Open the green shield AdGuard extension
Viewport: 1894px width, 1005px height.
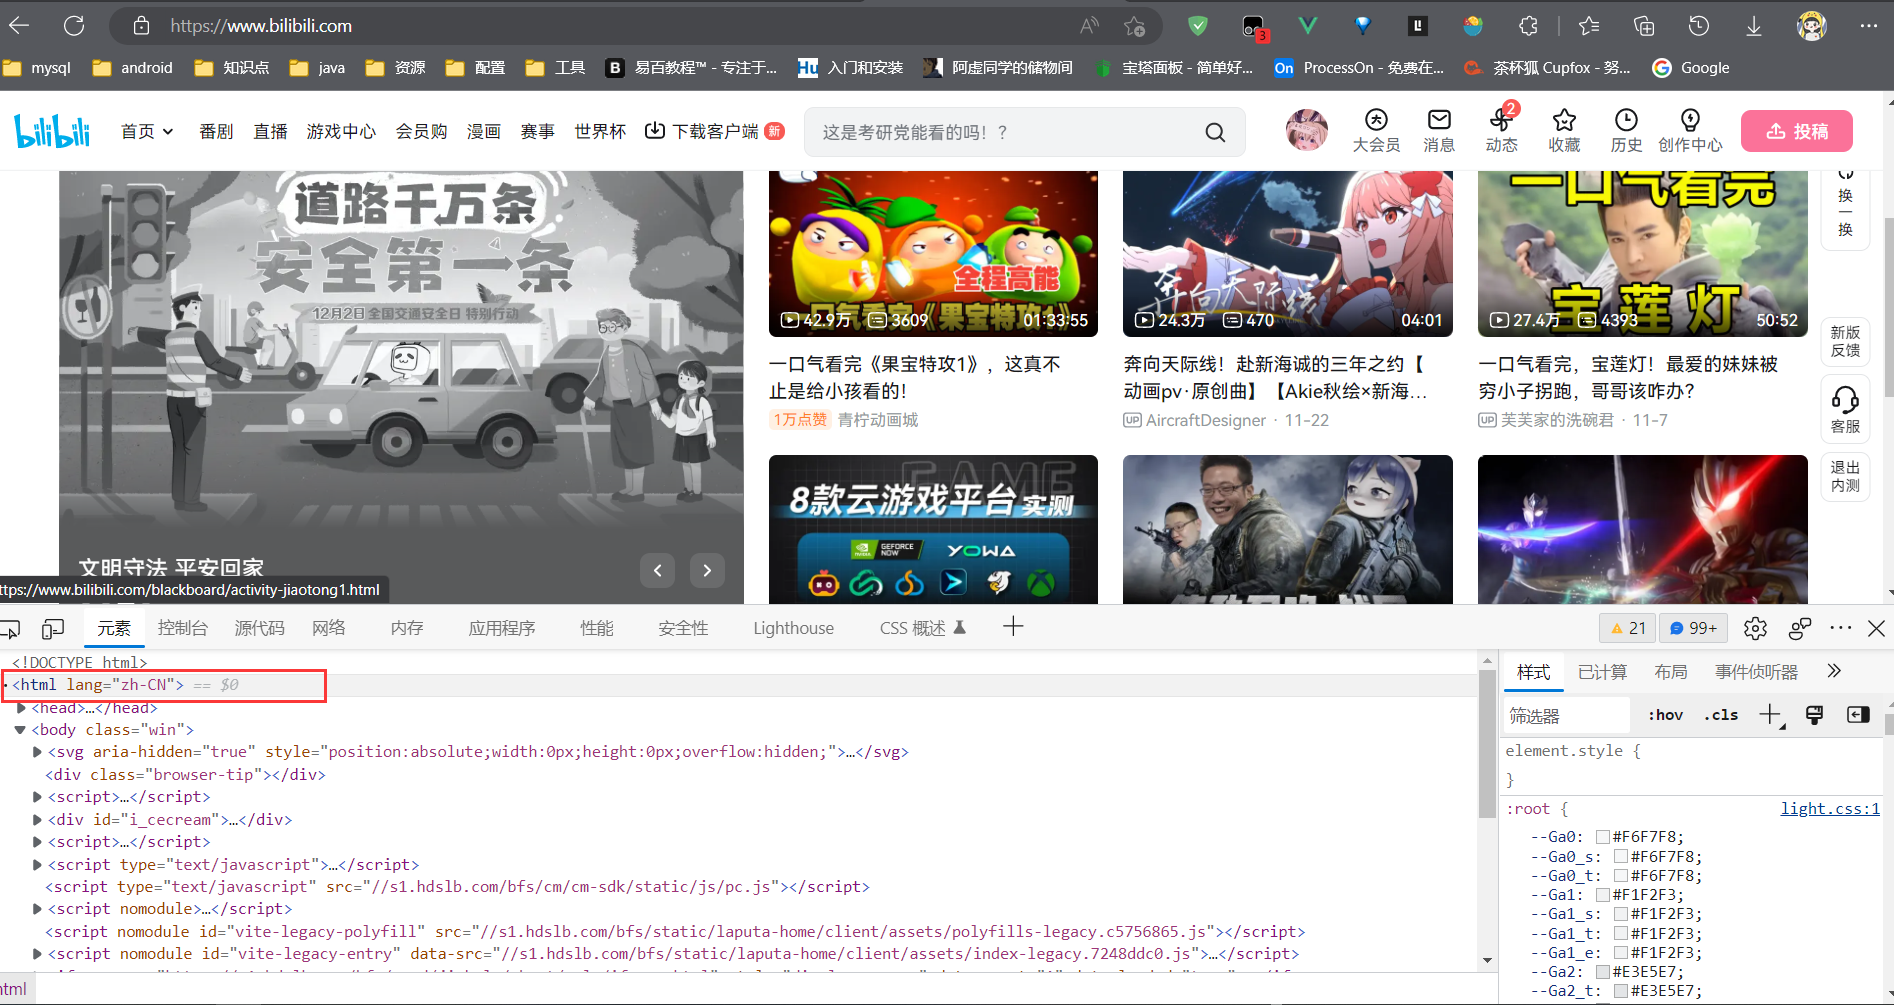point(1198,26)
